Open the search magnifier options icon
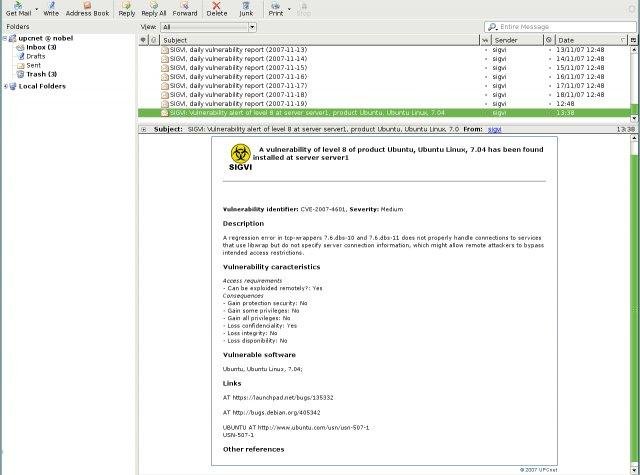 point(492,27)
